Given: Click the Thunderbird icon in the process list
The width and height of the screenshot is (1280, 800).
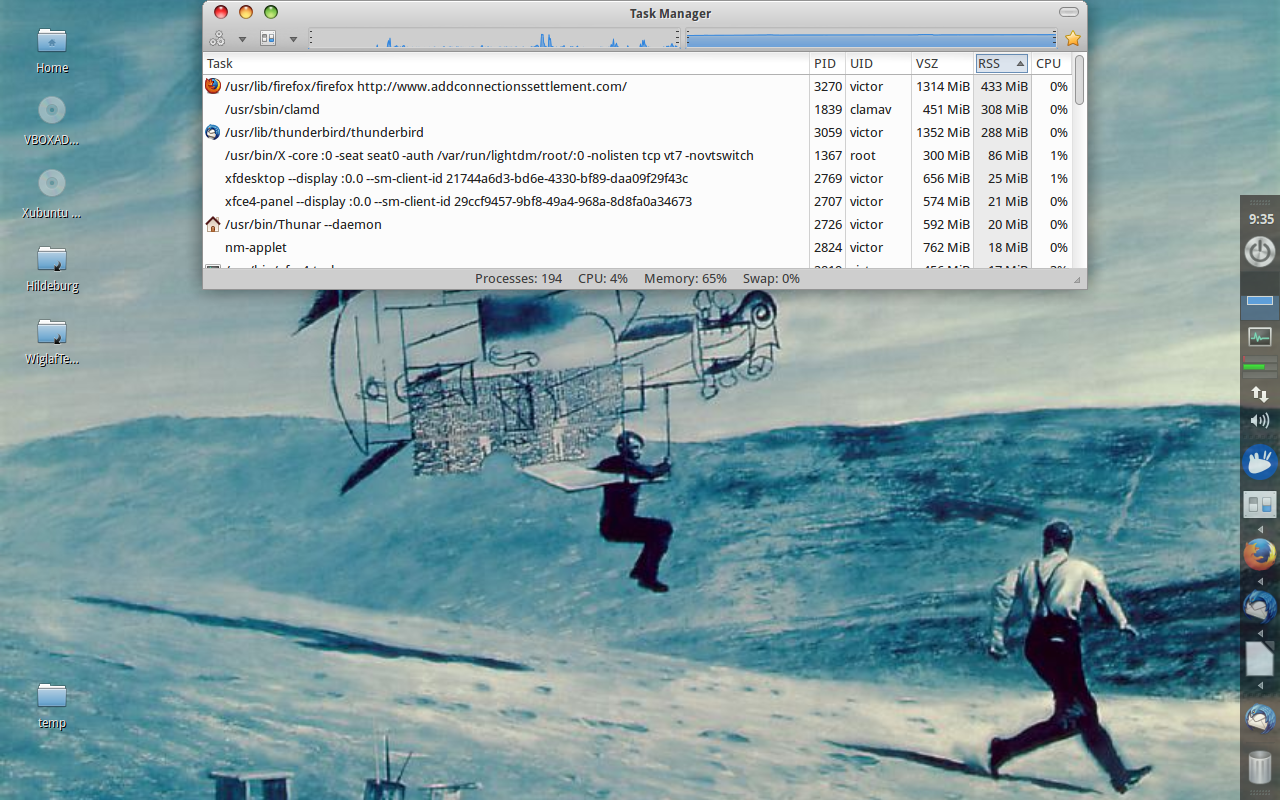Looking at the screenshot, I should [212, 132].
